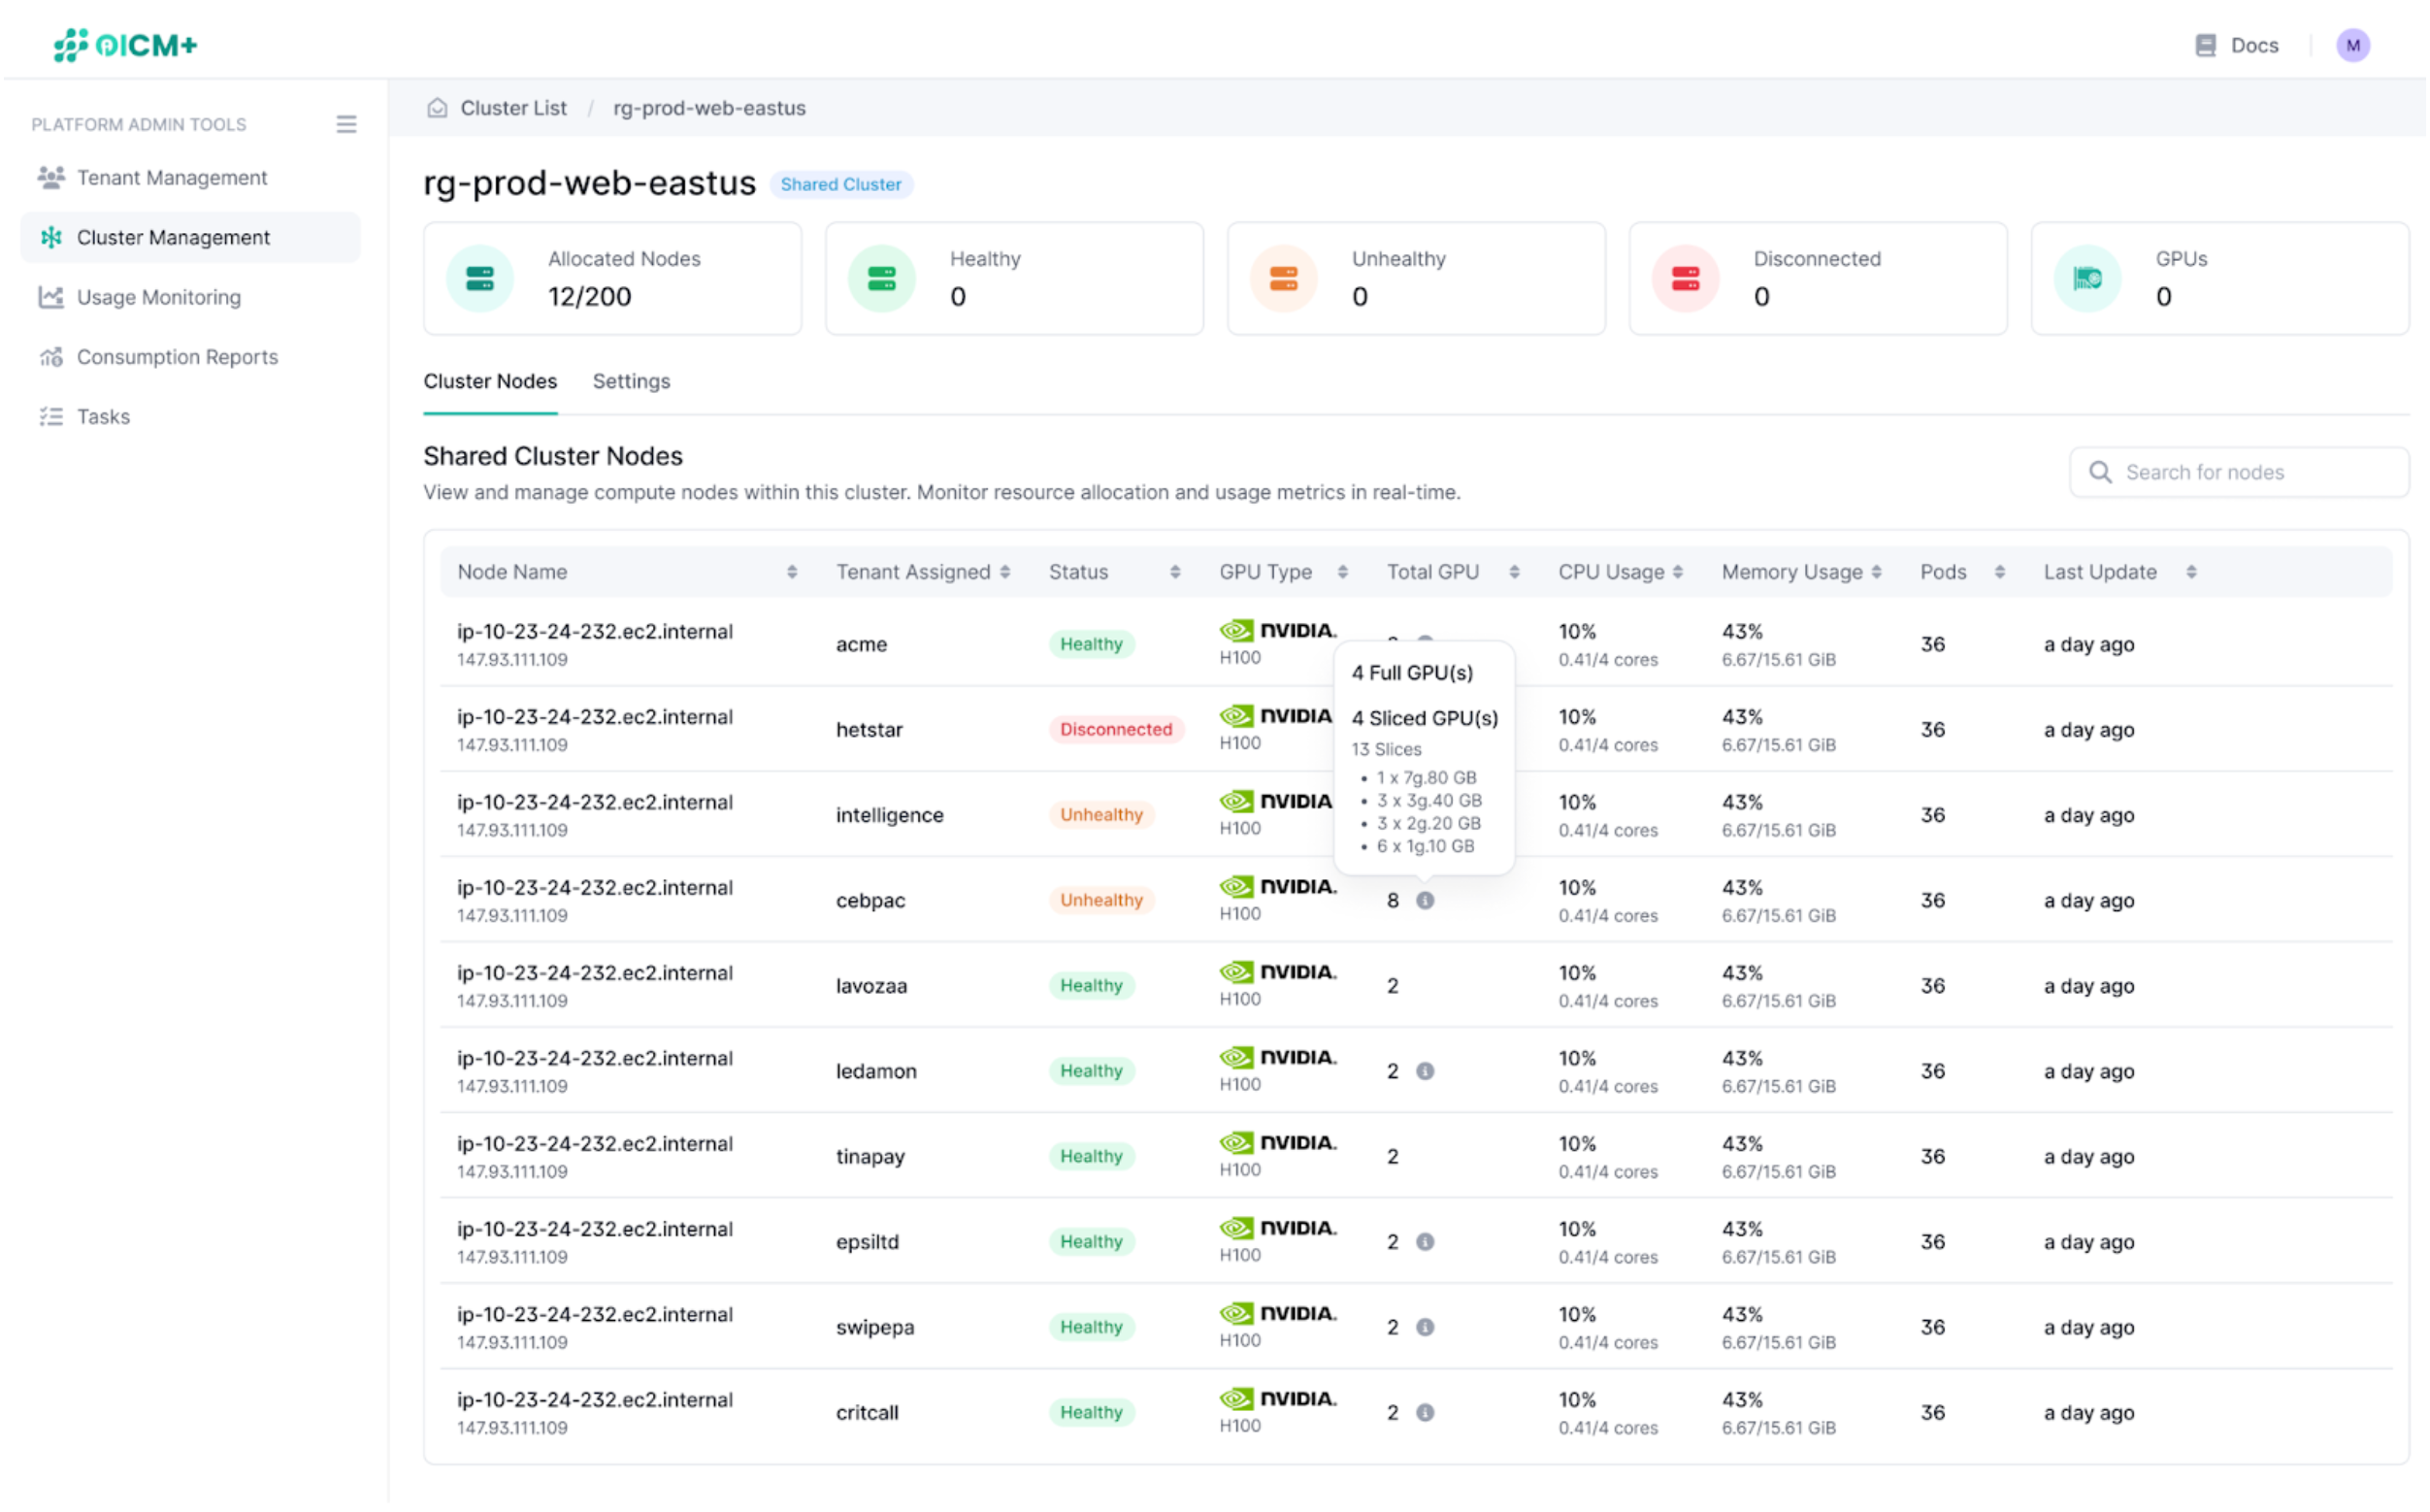2430x1512 pixels.
Task: Open Usage Monitoring in sidebar
Action: tap(158, 297)
